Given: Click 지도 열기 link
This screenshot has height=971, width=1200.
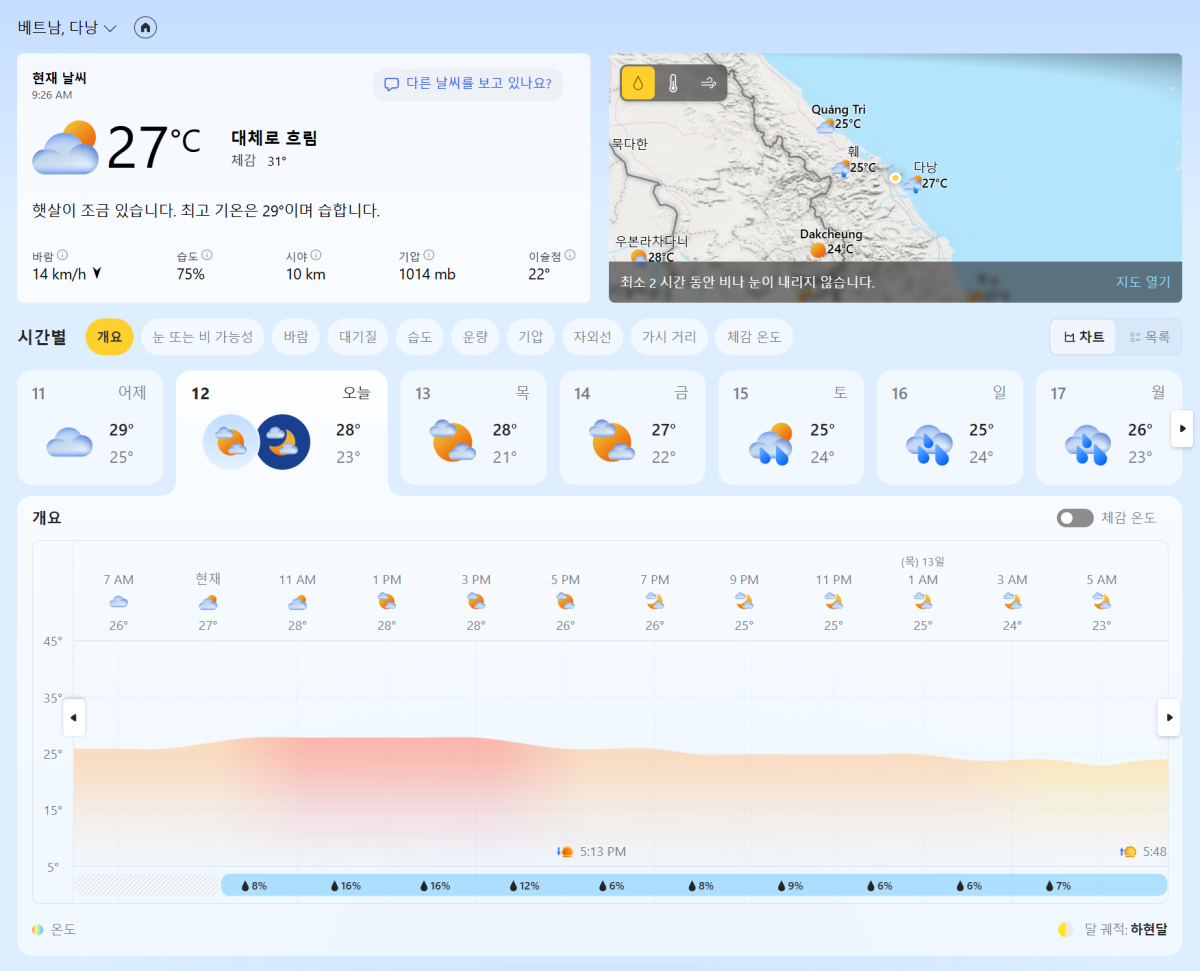Looking at the screenshot, I should point(1143,282).
